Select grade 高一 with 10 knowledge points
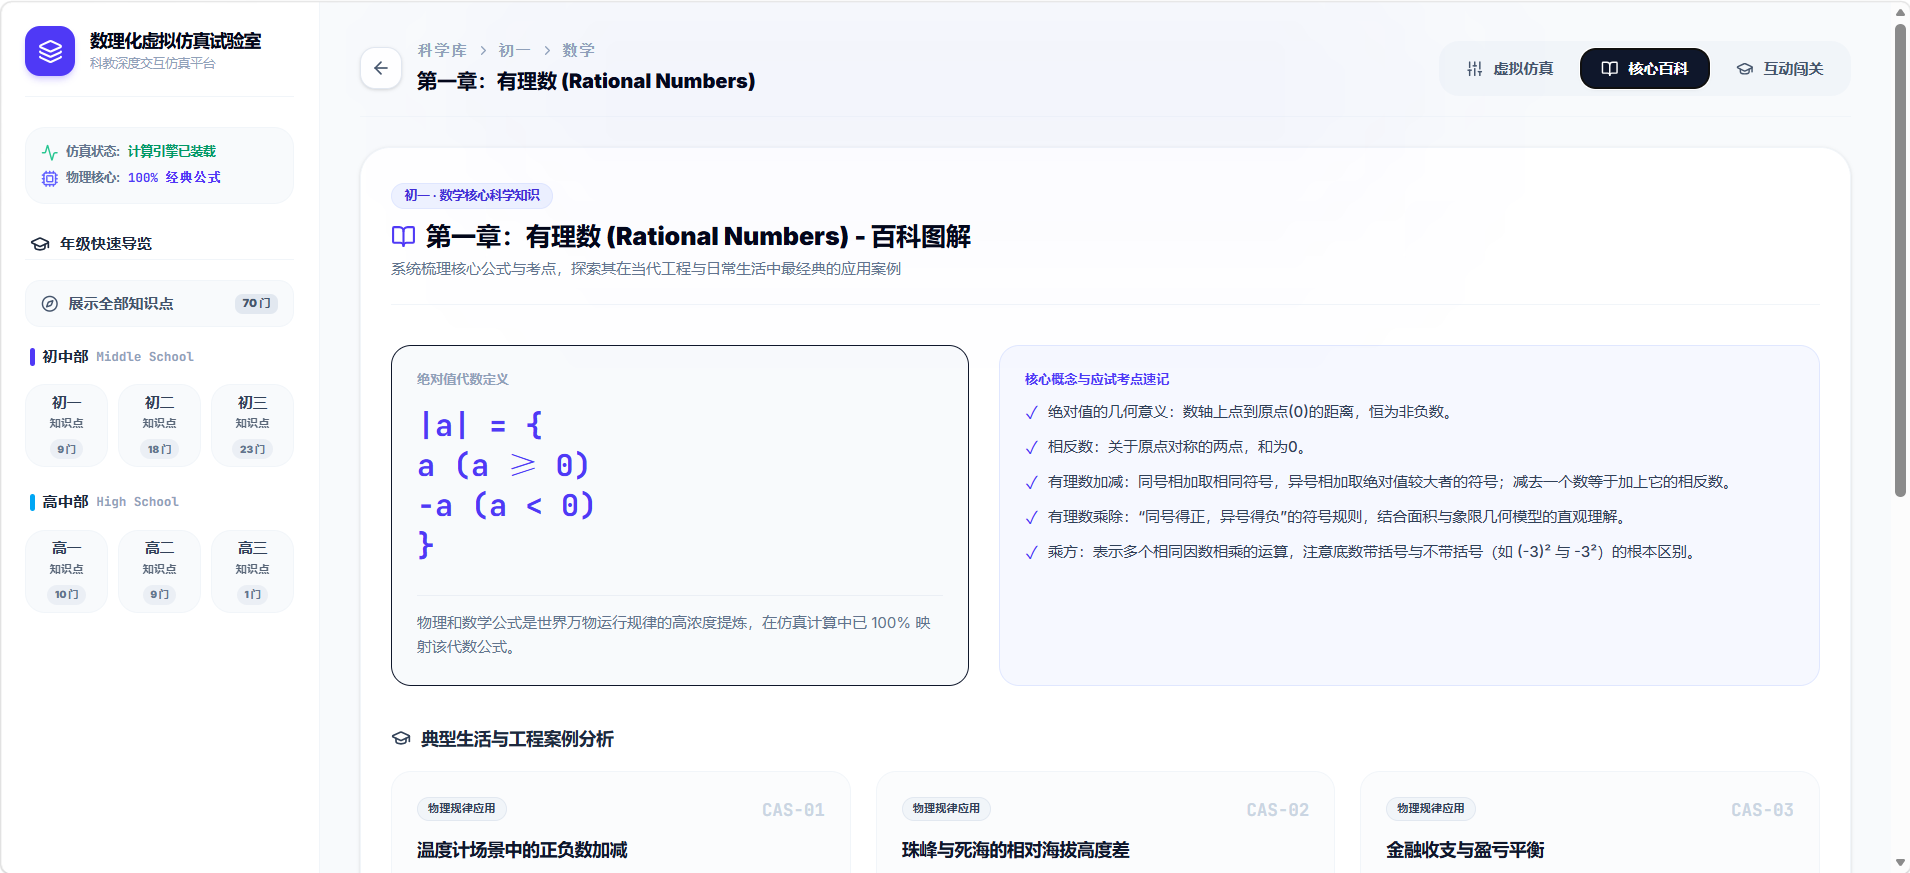The height and width of the screenshot is (873, 1910). (67, 571)
